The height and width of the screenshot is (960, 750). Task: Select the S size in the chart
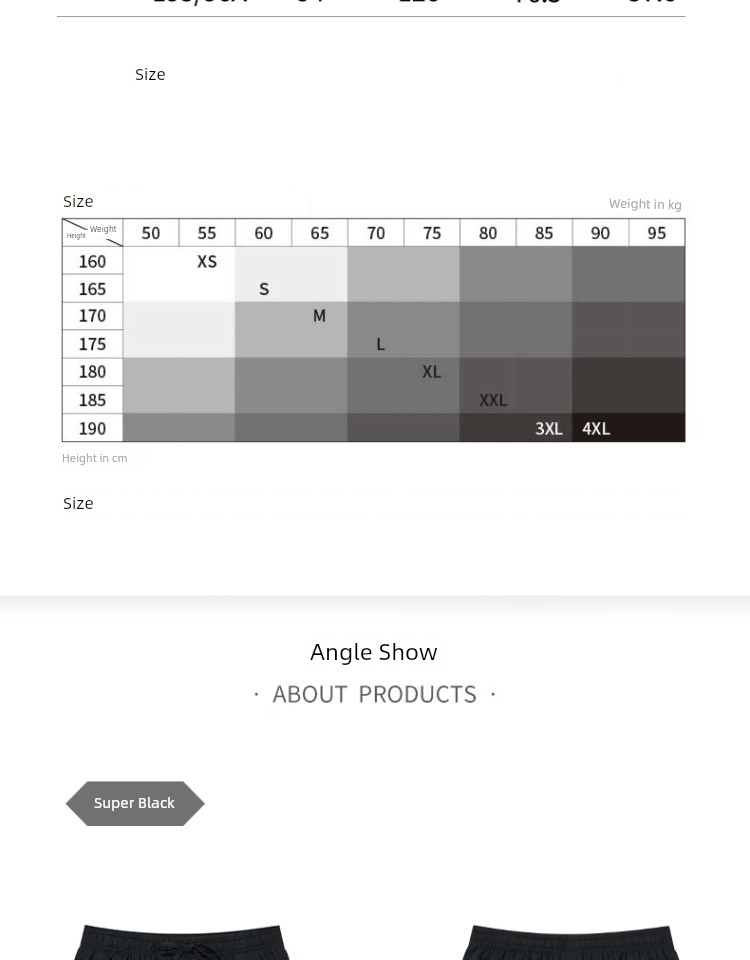(264, 289)
